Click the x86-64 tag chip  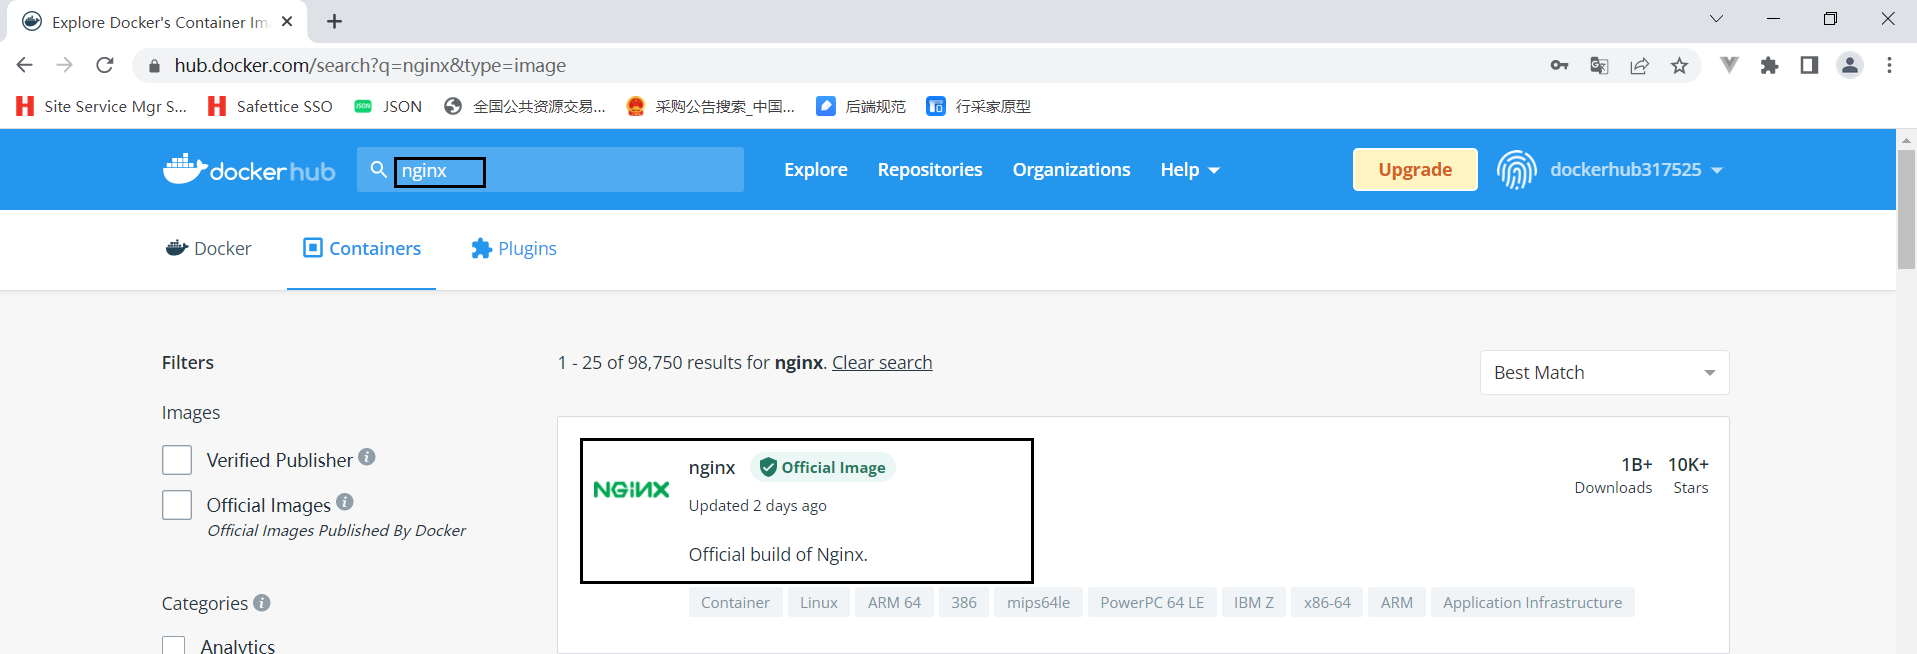tap(1327, 602)
